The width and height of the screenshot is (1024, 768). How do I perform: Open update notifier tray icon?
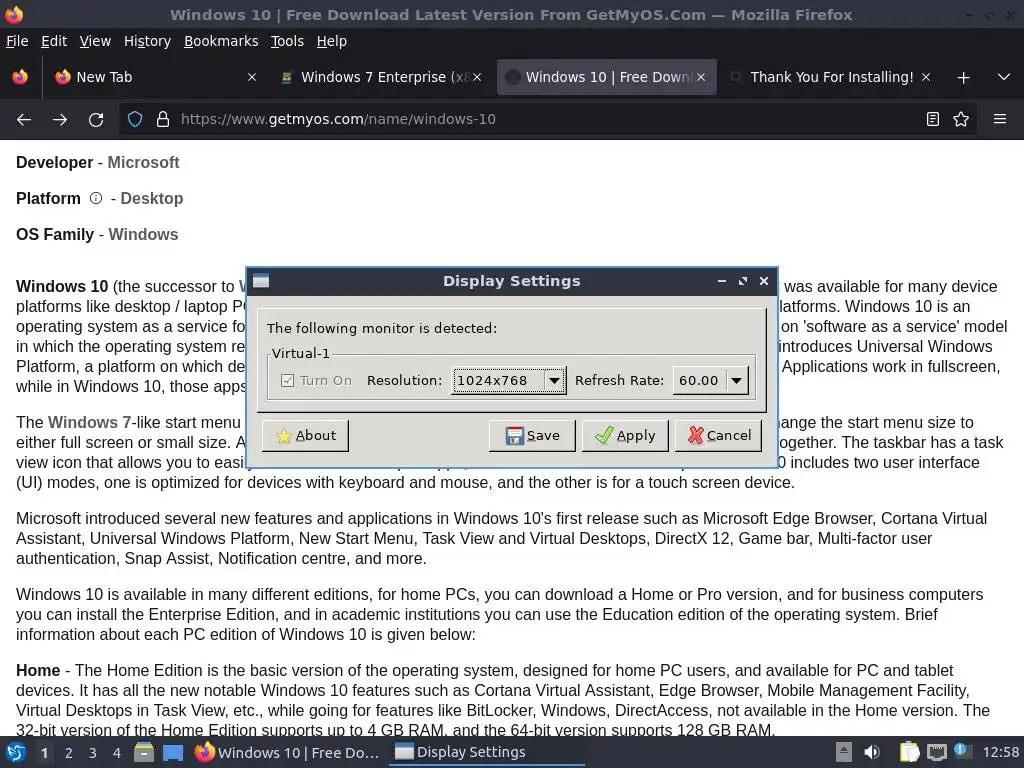click(961, 751)
